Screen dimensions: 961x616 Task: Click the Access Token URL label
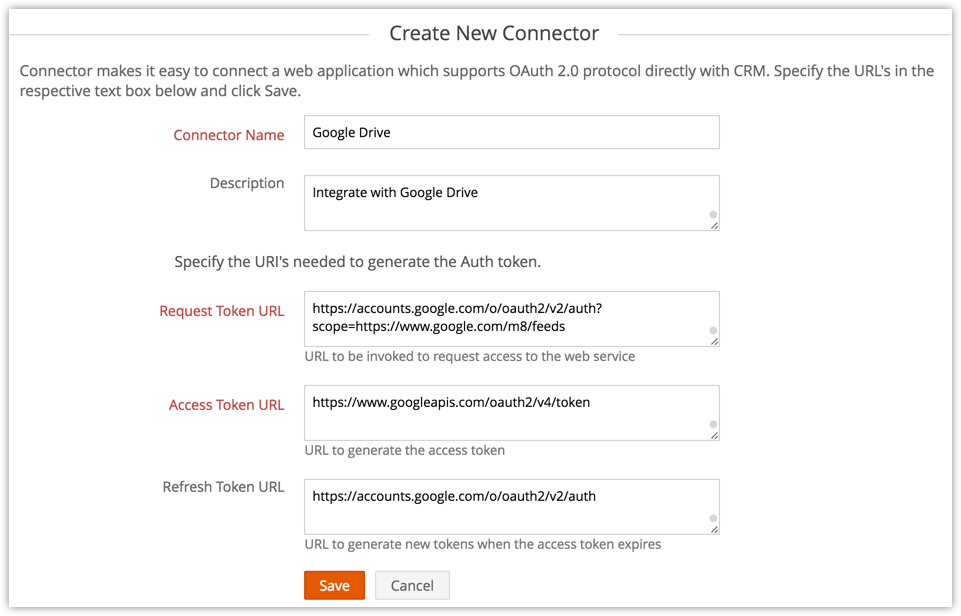227,405
